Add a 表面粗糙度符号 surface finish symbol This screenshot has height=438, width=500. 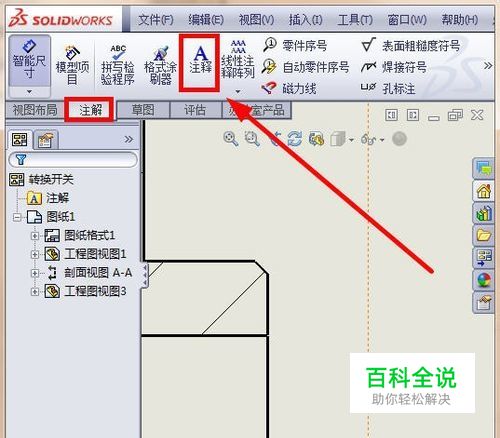pyautogui.click(x=411, y=45)
